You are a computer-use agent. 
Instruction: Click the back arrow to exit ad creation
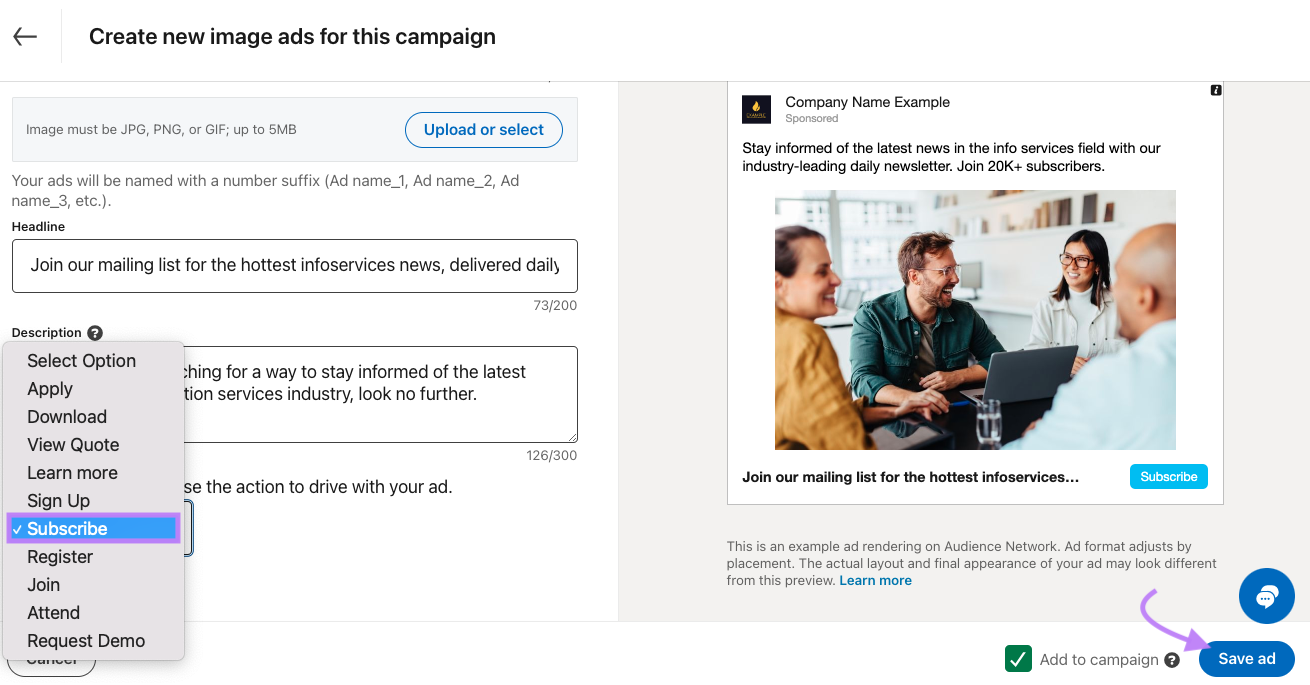pyautogui.click(x=24, y=36)
